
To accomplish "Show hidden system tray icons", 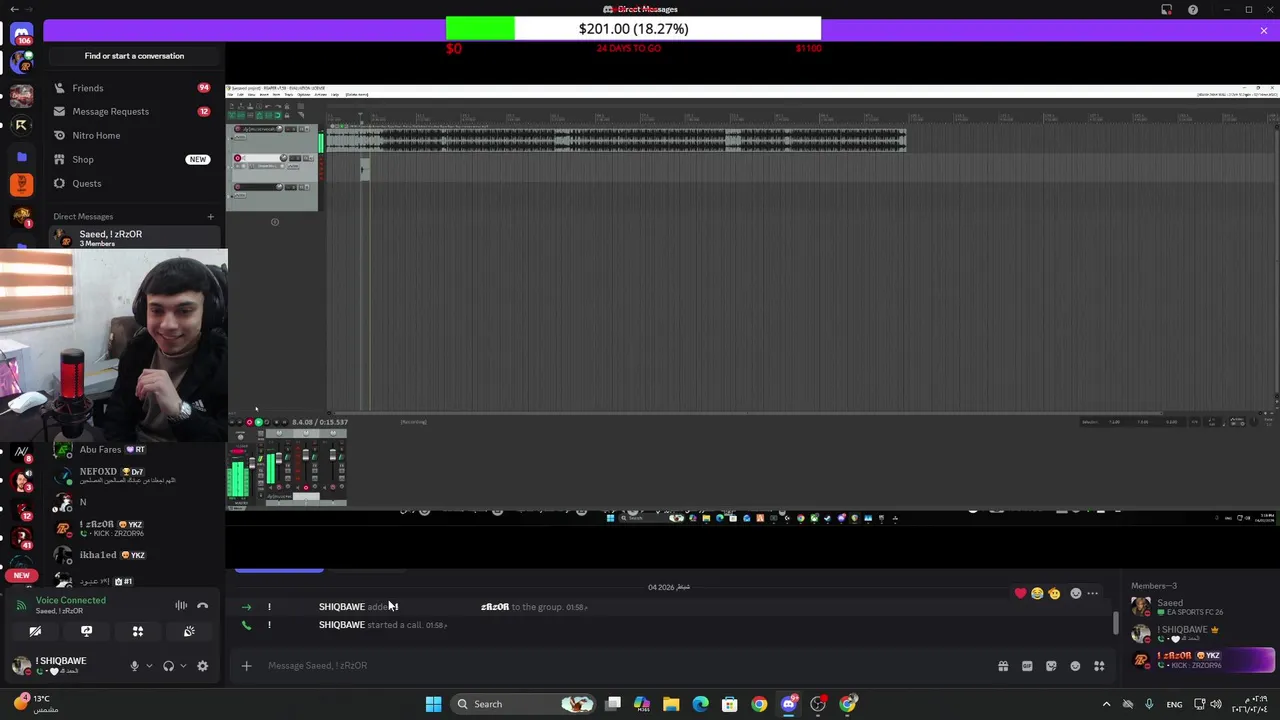I will (1106, 704).
